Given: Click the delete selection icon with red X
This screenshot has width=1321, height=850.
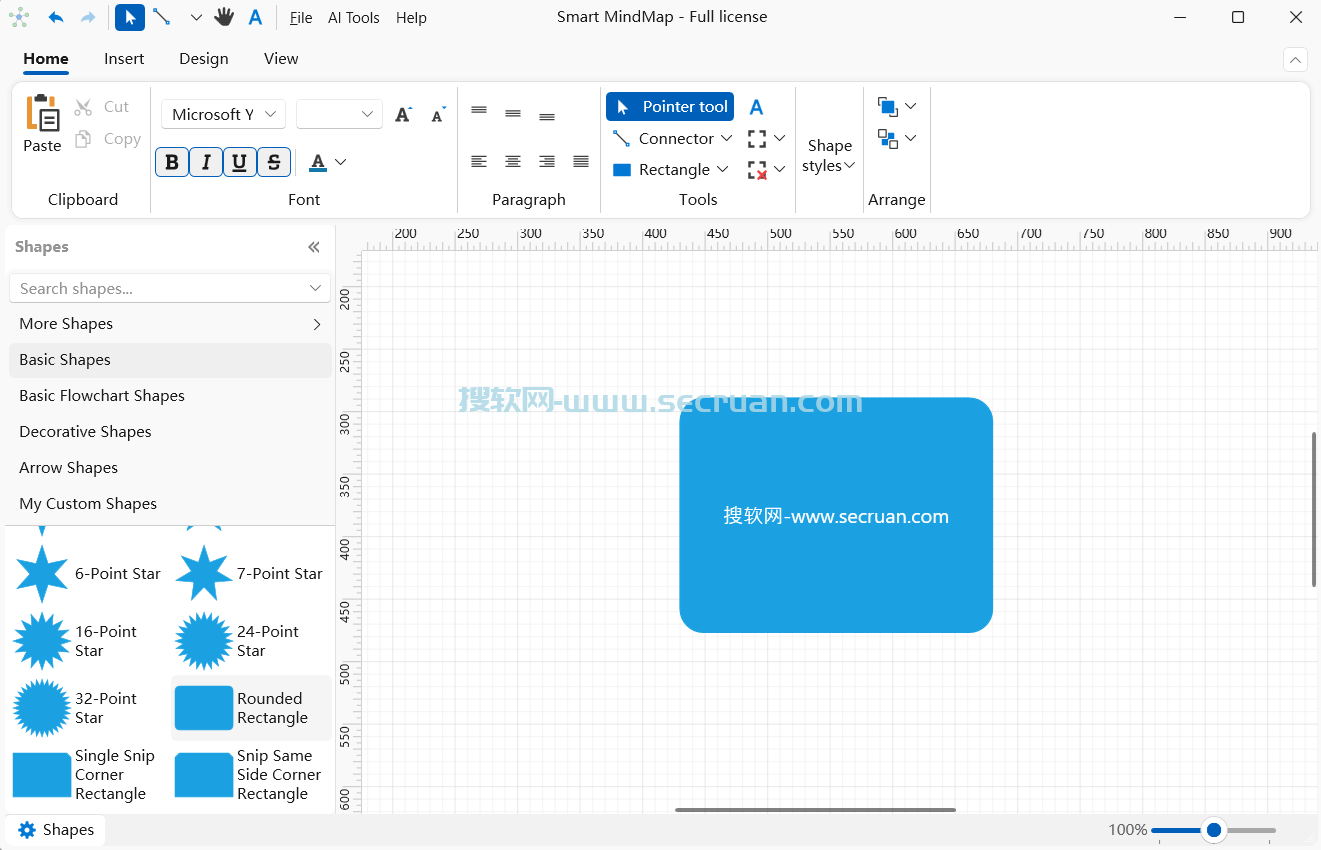Looking at the screenshot, I should tap(757, 170).
